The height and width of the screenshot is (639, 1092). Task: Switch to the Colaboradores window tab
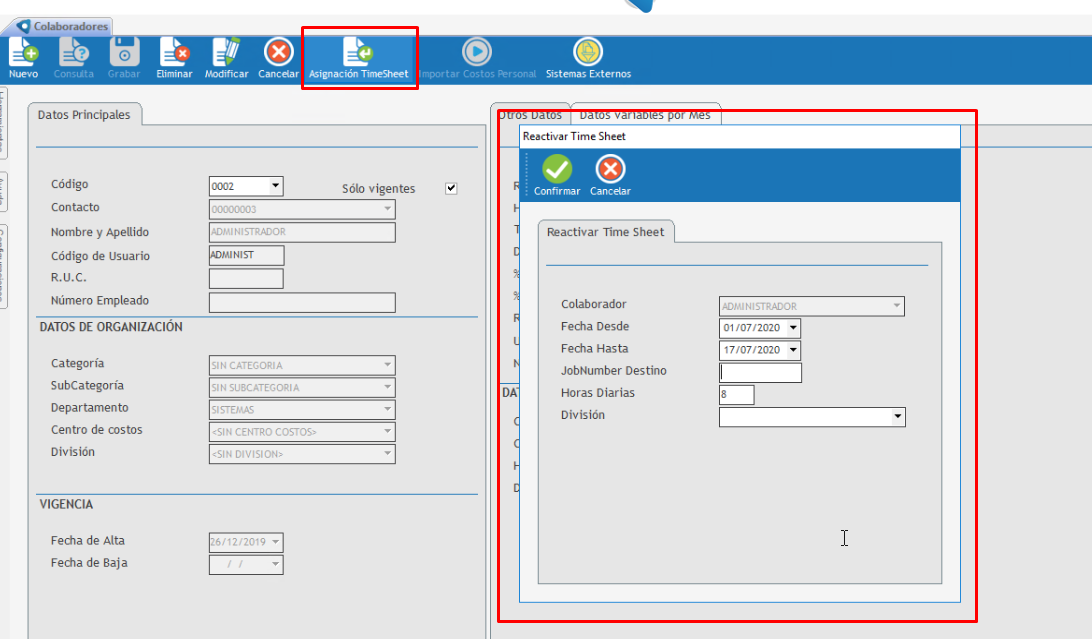click(63, 26)
